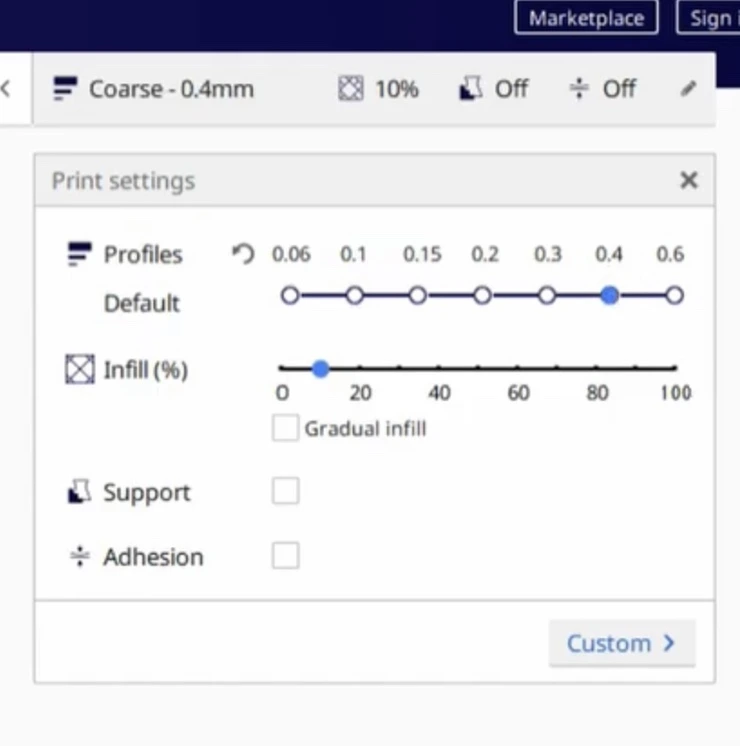740x746 pixels.
Task: Click the infill pattern icon showing 10%
Action: (x=350, y=89)
